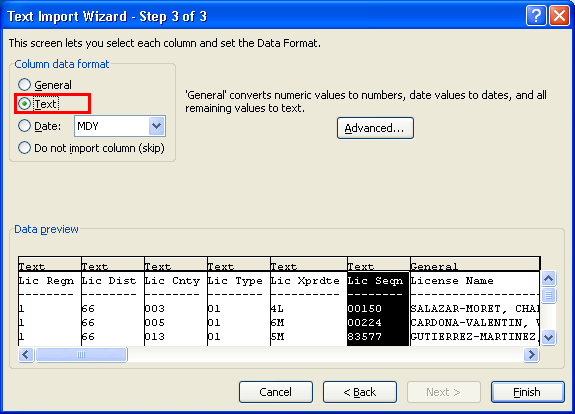Viewport: 575px width, 414px height.
Task: Click the Finish button
Action: [527, 392]
